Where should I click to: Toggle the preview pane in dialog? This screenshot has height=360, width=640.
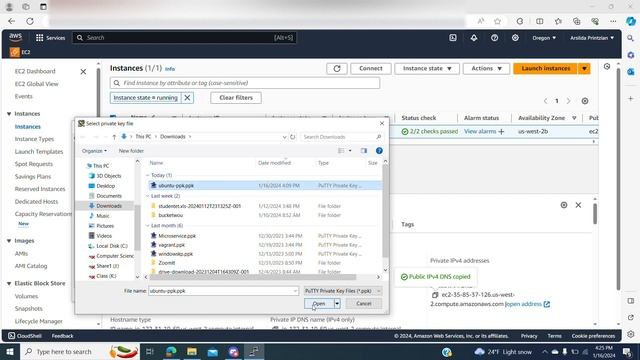364,151
